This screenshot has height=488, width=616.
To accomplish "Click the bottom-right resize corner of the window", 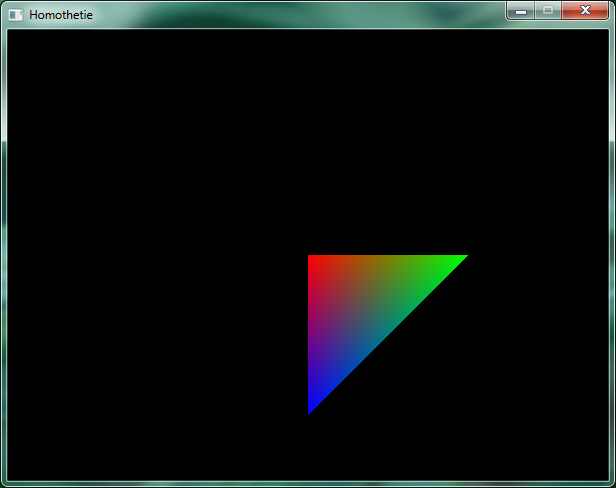I will 612,484.
